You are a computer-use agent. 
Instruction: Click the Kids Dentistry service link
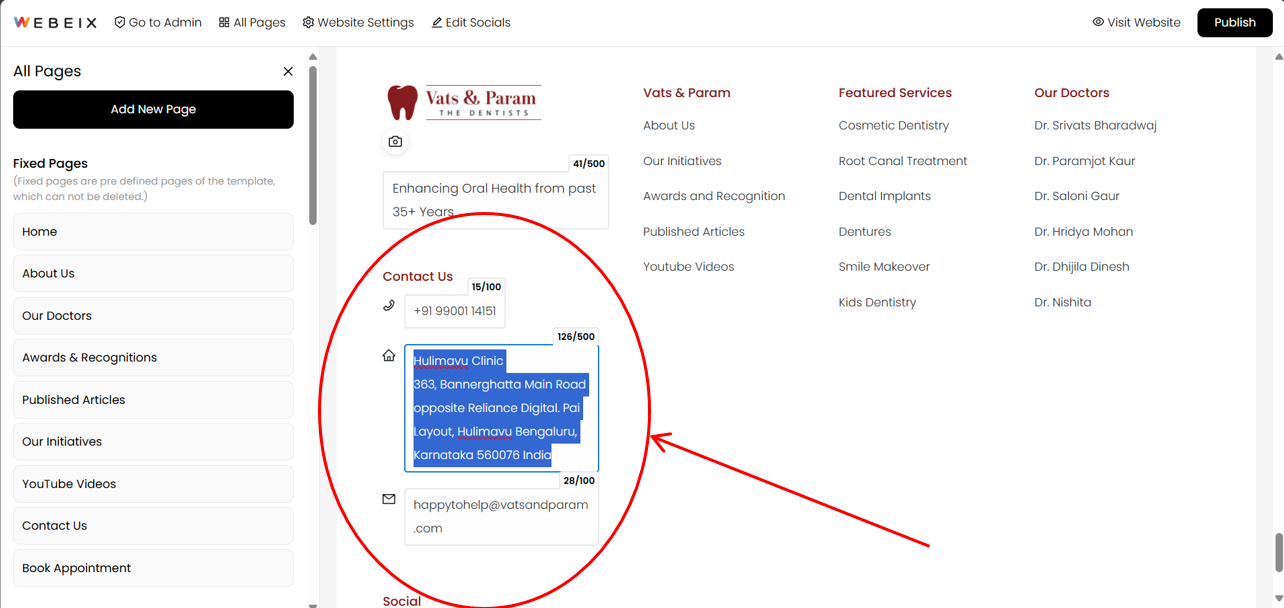pos(878,302)
